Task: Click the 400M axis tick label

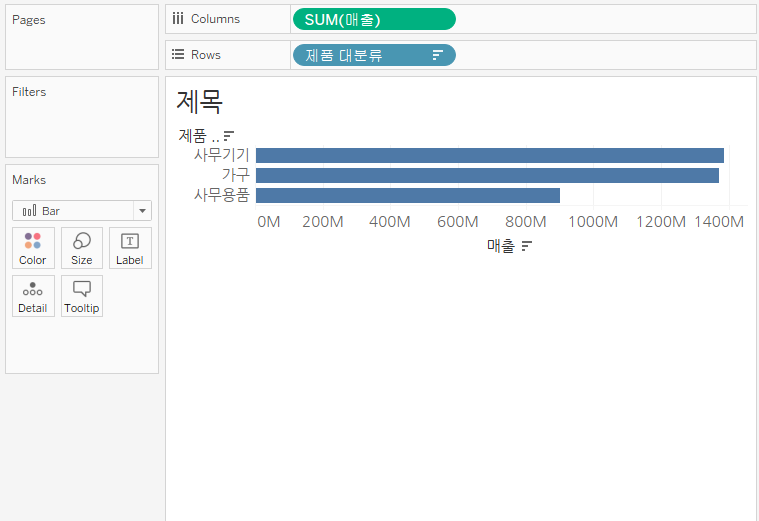Action: [x=390, y=222]
